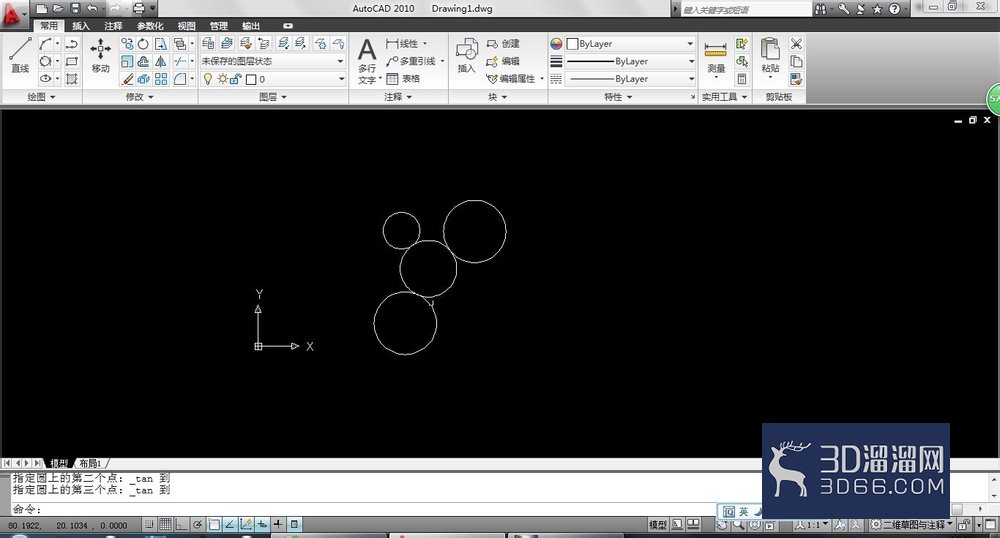The image size is (1000, 538).
Task: Click the 粘贴 paste icon
Action: coord(770,55)
